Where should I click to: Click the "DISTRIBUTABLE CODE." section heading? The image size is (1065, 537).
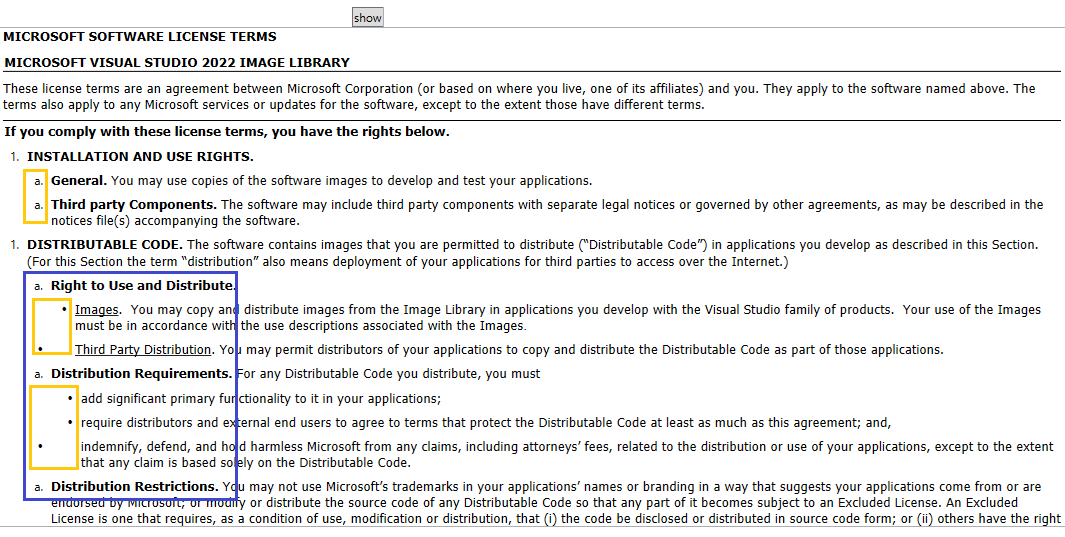coord(105,244)
